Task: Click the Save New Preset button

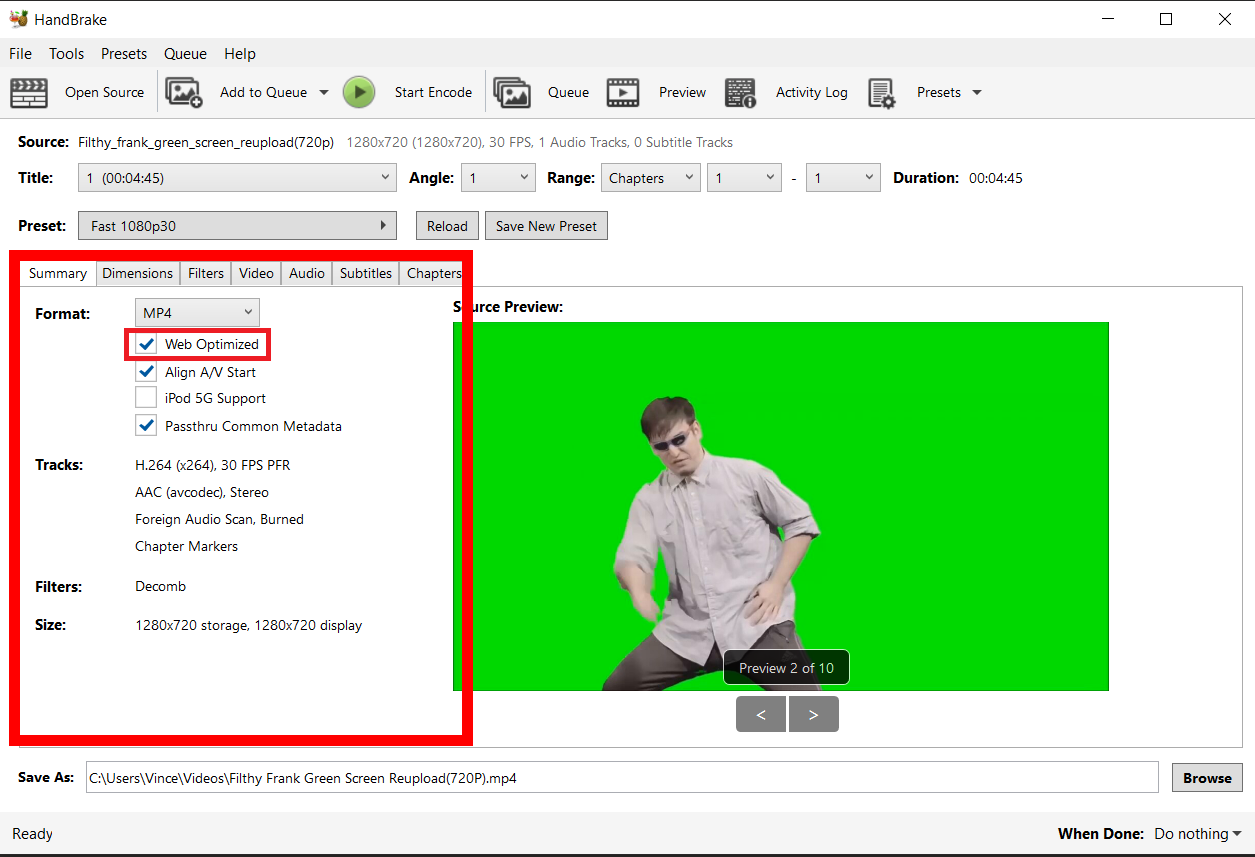Action: tap(546, 225)
